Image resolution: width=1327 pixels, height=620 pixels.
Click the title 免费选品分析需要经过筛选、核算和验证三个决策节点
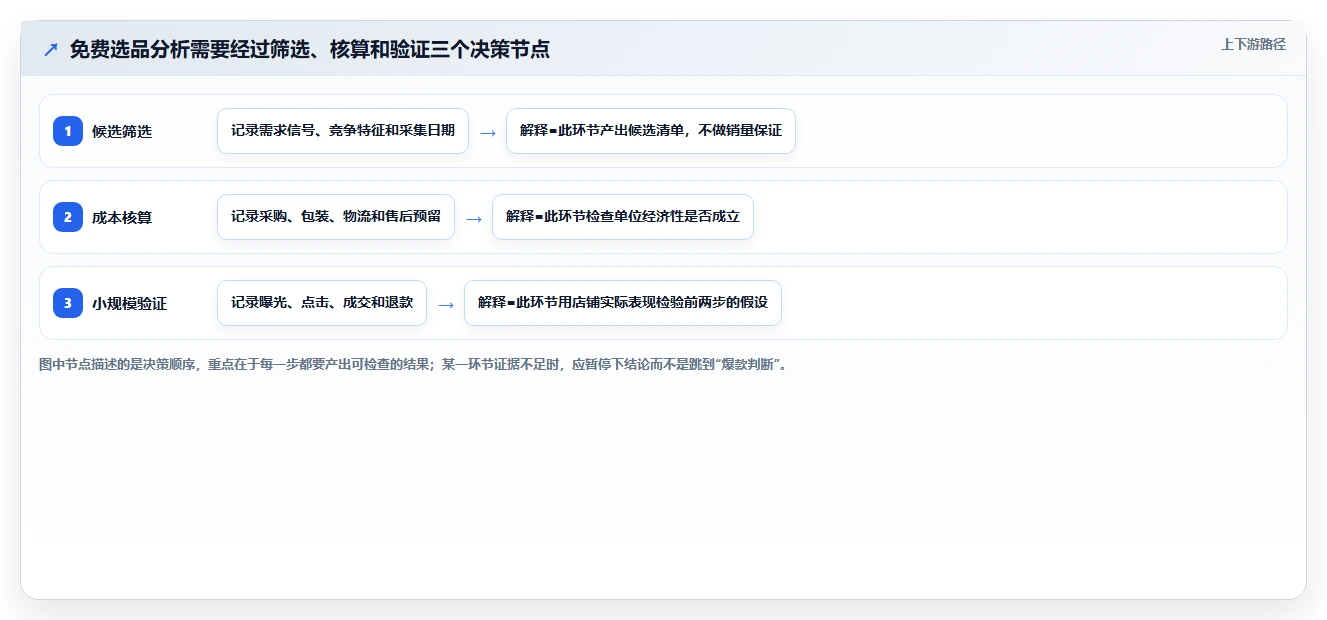[310, 49]
